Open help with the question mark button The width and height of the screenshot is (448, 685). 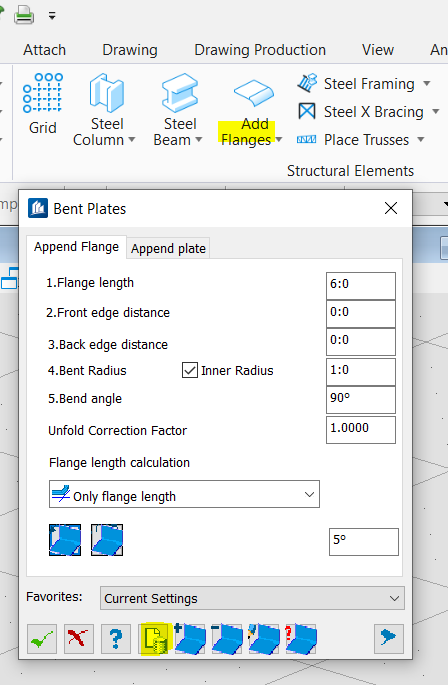[x=116, y=639]
